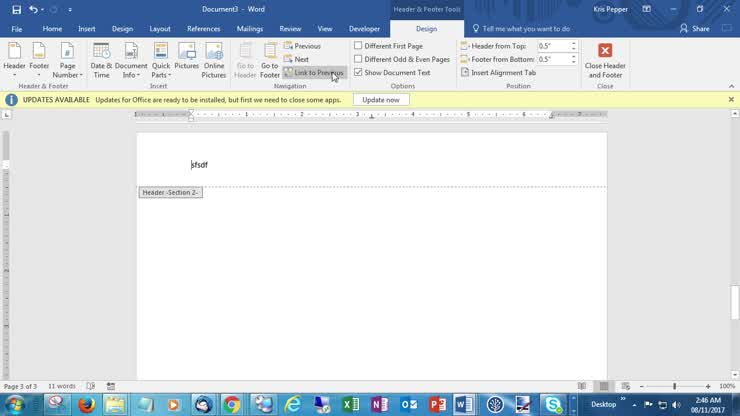This screenshot has height=416, width=740.
Task: Open the Developer tab
Action: [364, 29]
